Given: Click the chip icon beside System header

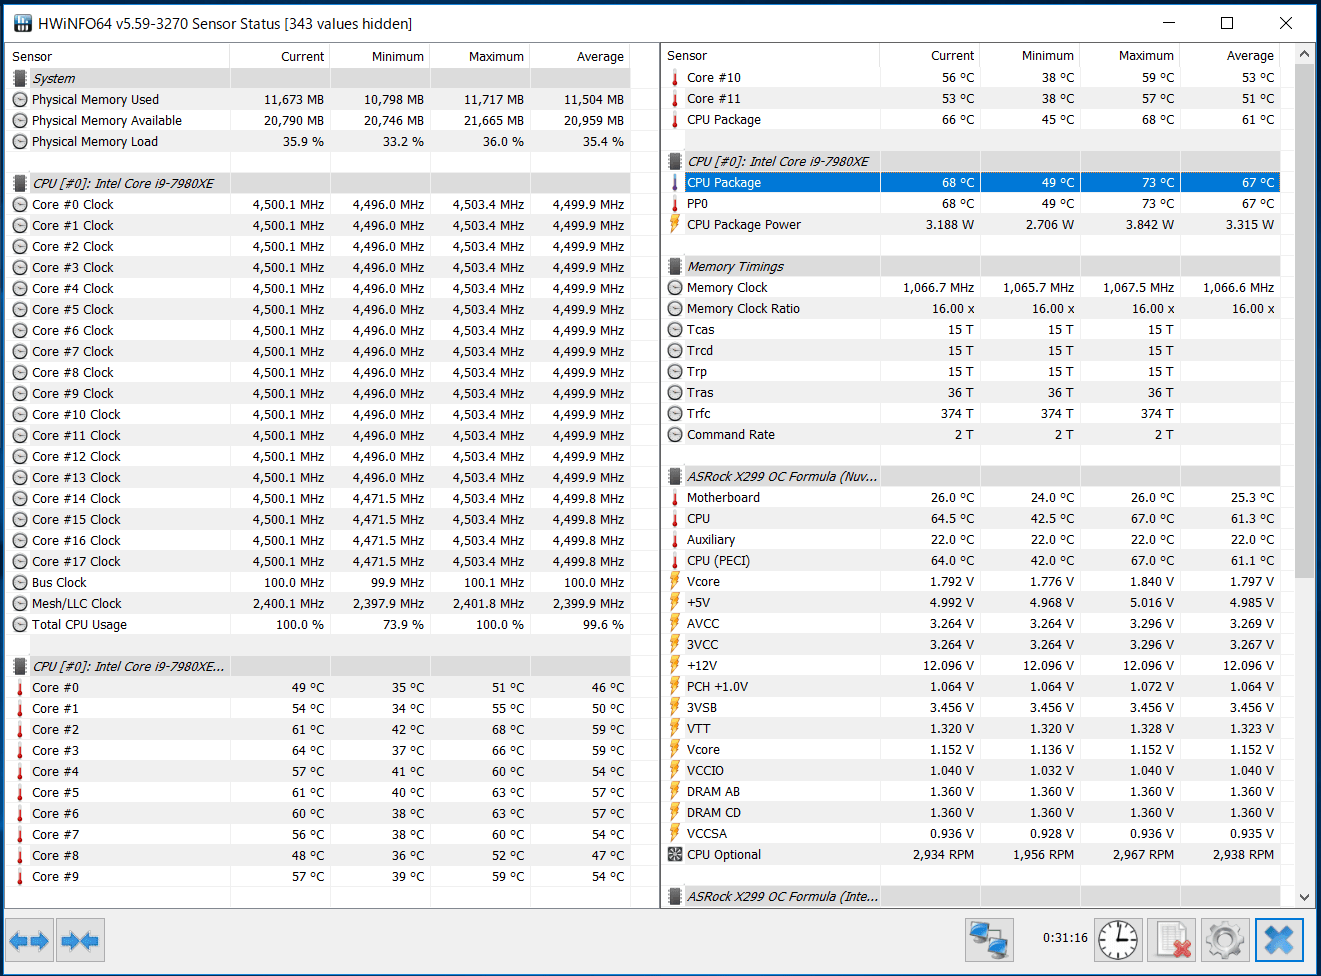Looking at the screenshot, I should [20, 78].
